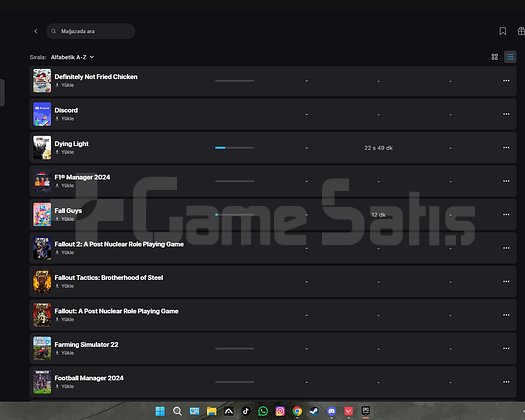
Task: Click Yükle under Discord
Action: 65,119
